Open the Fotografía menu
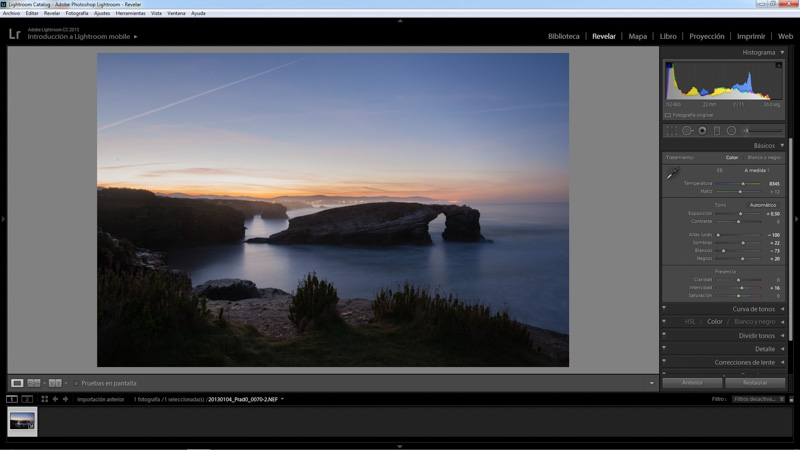The width and height of the screenshot is (800, 450). coord(77,13)
